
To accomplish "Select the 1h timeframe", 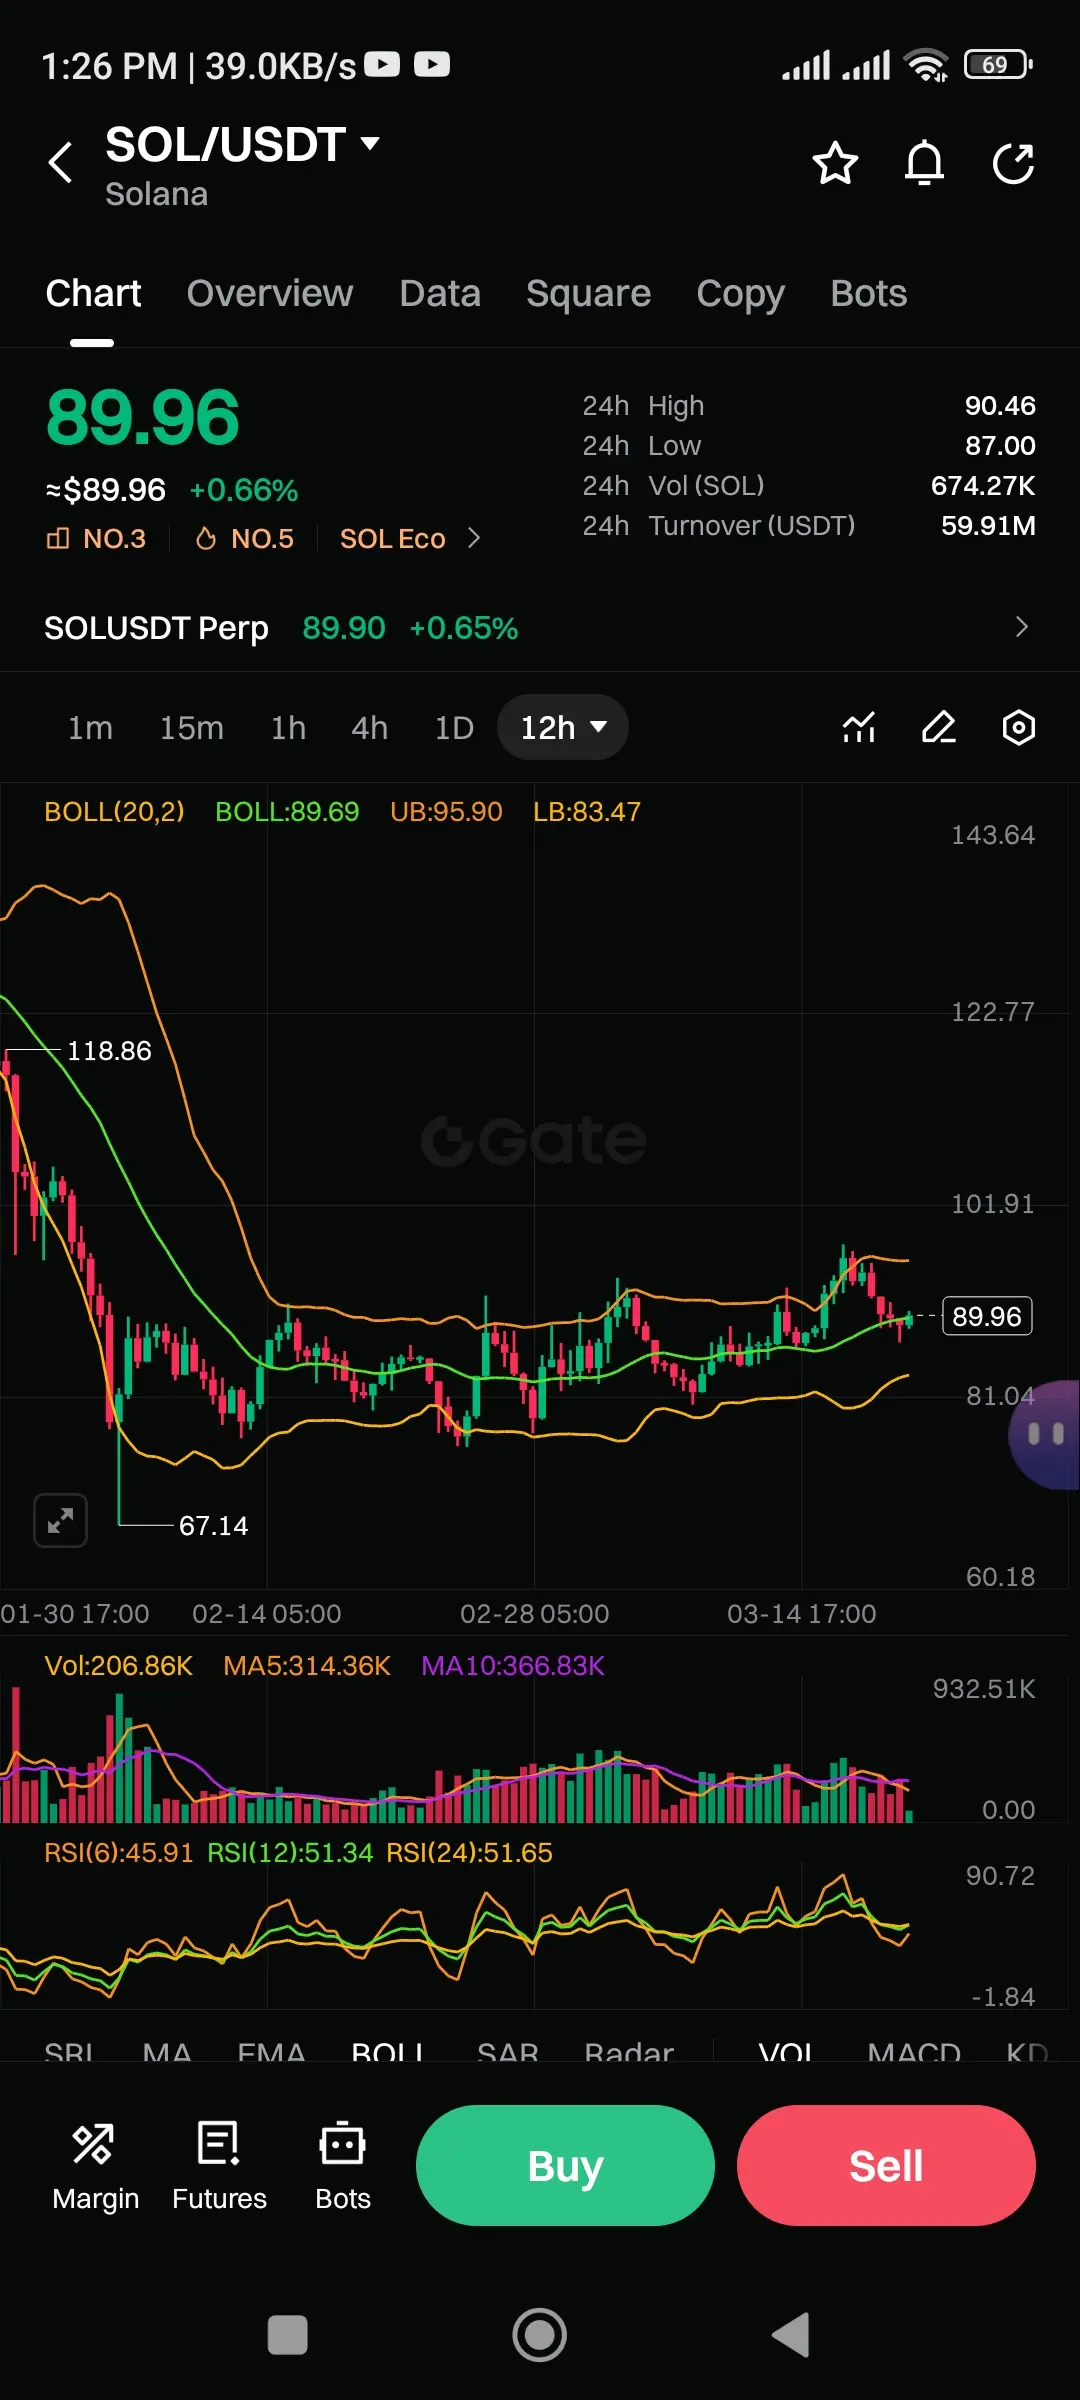I will tap(288, 727).
